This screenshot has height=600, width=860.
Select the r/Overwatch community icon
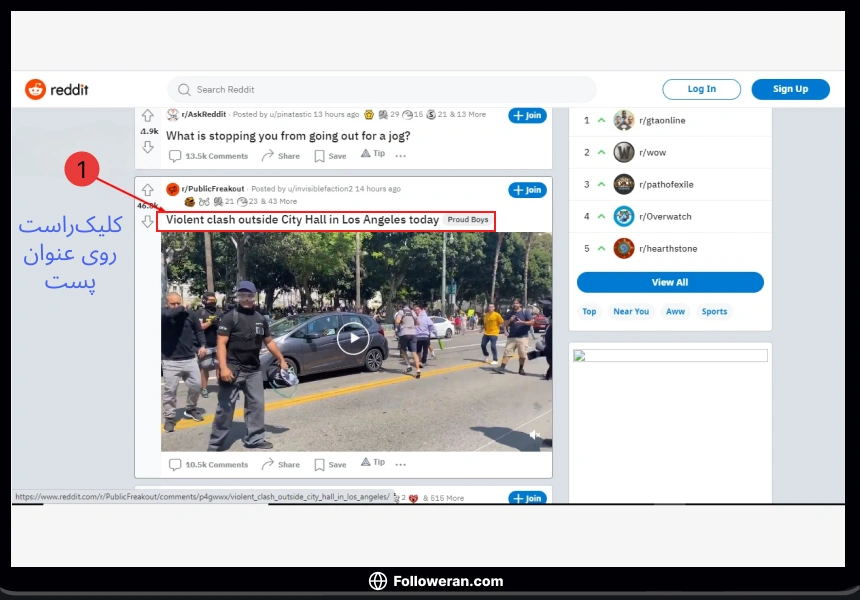(624, 216)
